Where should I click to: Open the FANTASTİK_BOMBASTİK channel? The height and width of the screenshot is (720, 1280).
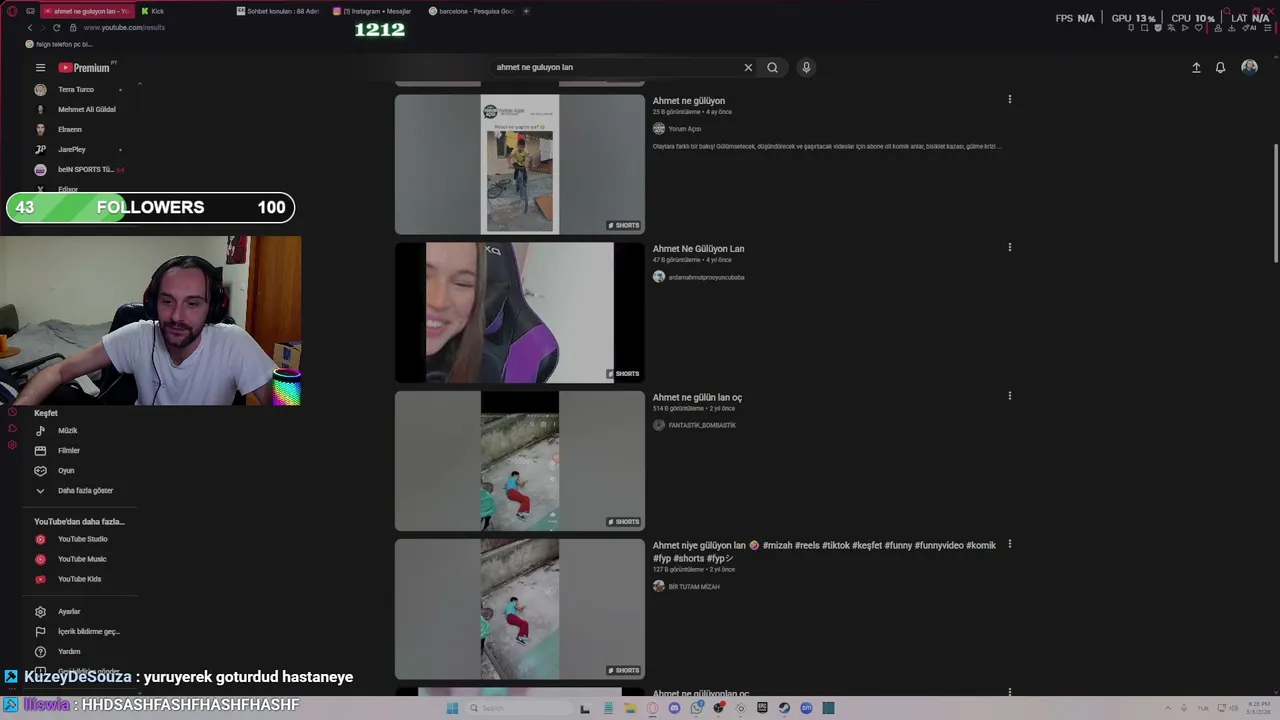pyautogui.click(x=702, y=425)
